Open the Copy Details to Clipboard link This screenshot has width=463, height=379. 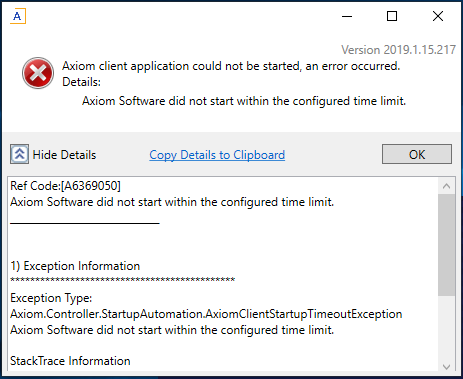click(217, 155)
